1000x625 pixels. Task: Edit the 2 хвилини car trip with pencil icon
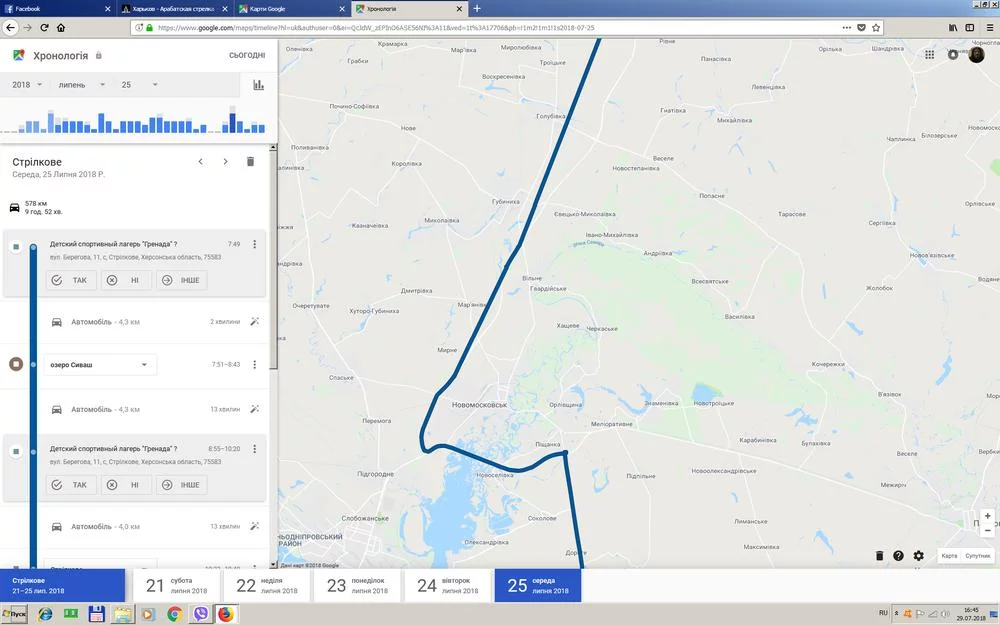coord(254,321)
